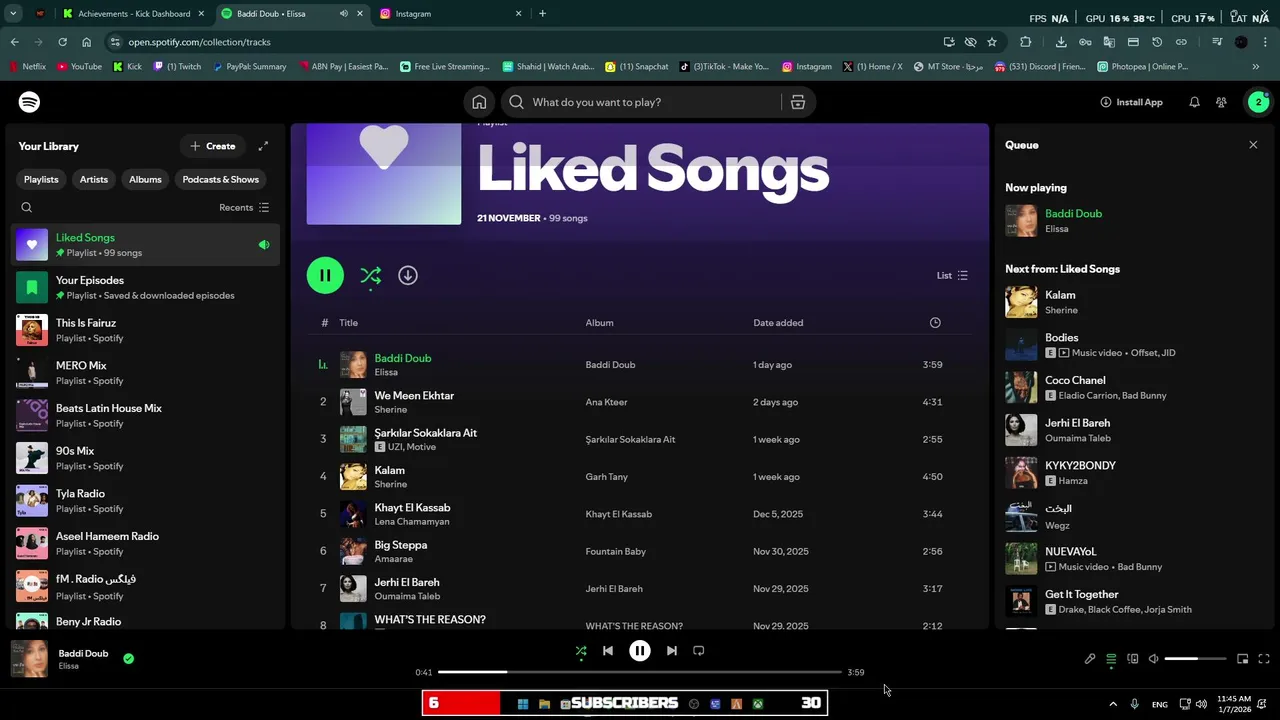Open a new browser tab
This screenshot has width=1280, height=720.
(x=542, y=14)
